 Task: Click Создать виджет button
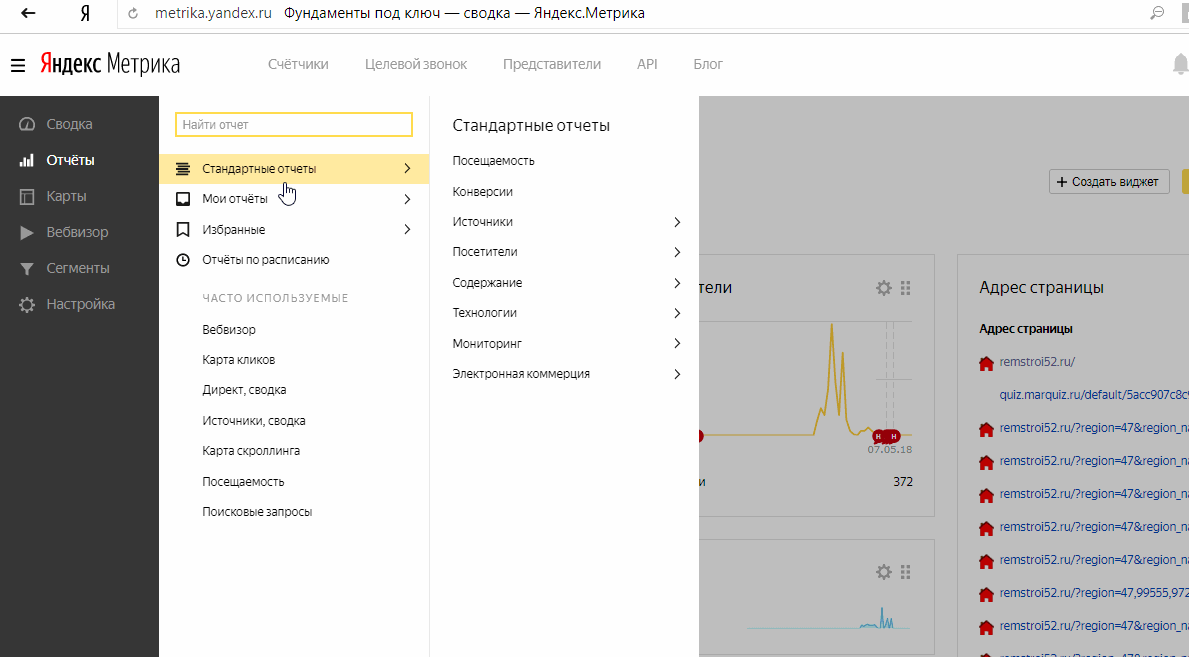point(1109,182)
